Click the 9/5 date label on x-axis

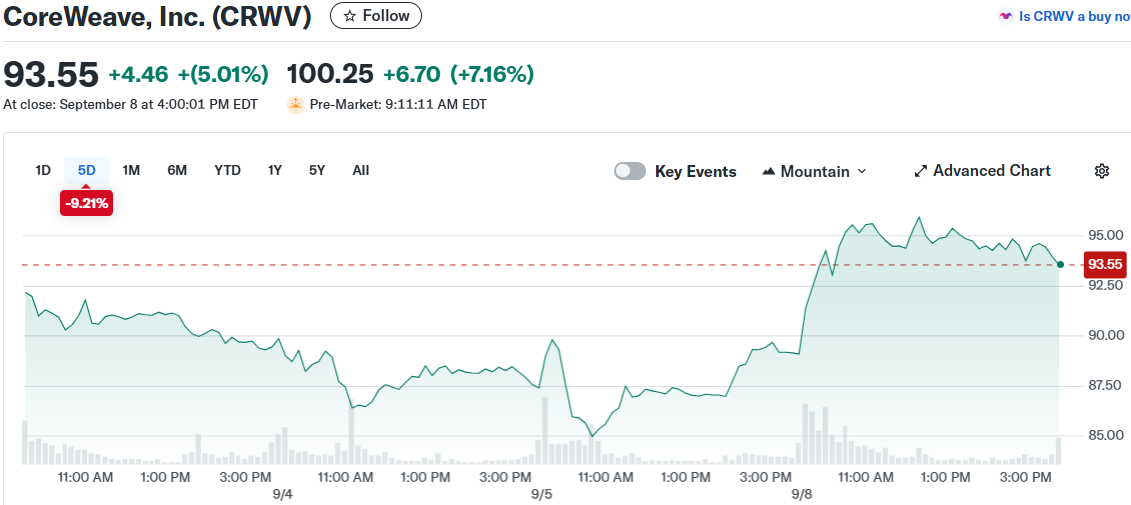(x=541, y=494)
